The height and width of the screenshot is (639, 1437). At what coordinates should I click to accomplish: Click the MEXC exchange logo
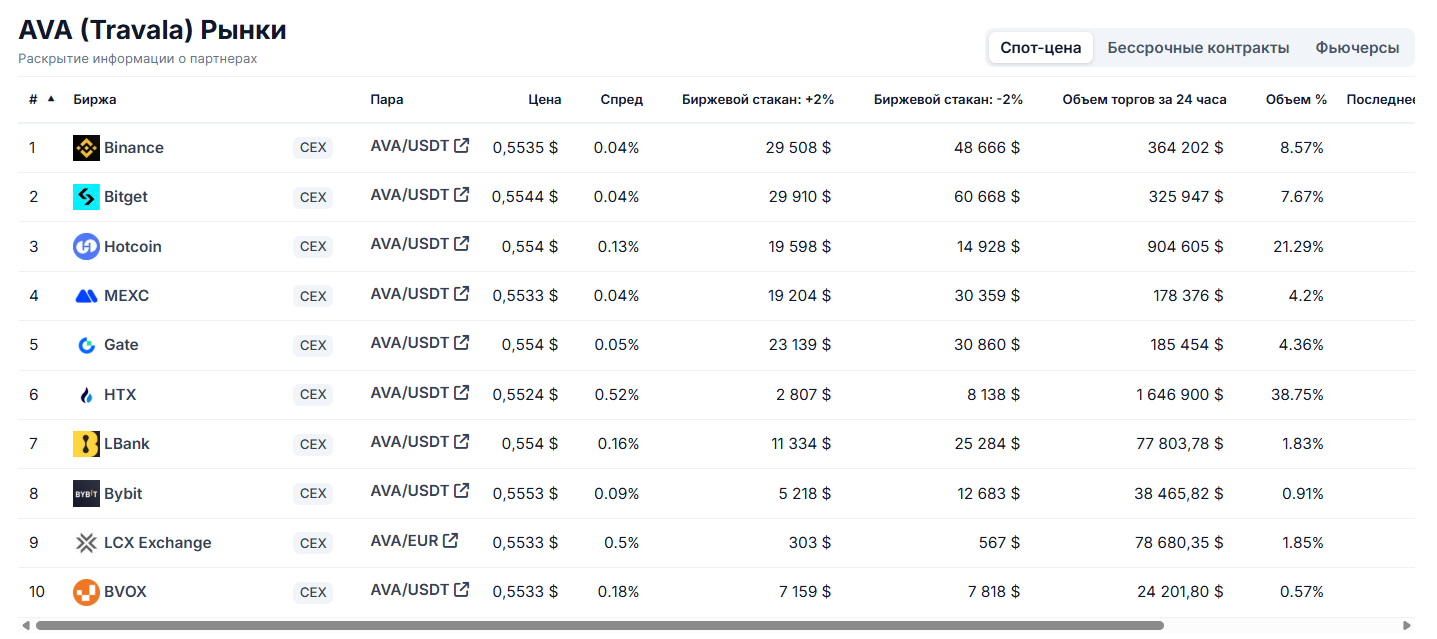click(87, 296)
